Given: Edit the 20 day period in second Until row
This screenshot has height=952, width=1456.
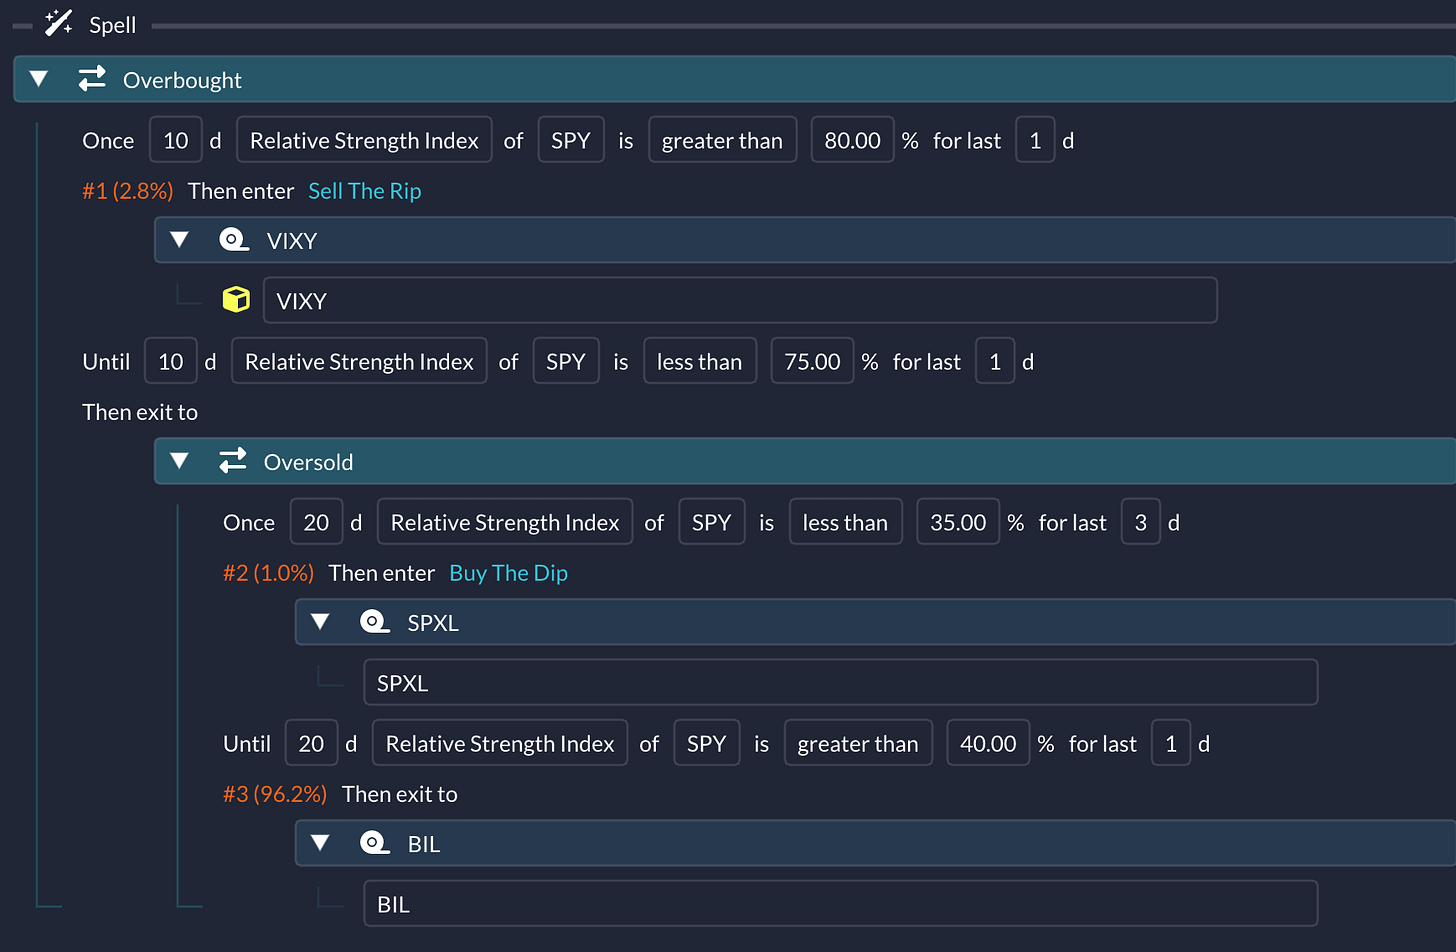Looking at the screenshot, I should pos(311,743).
